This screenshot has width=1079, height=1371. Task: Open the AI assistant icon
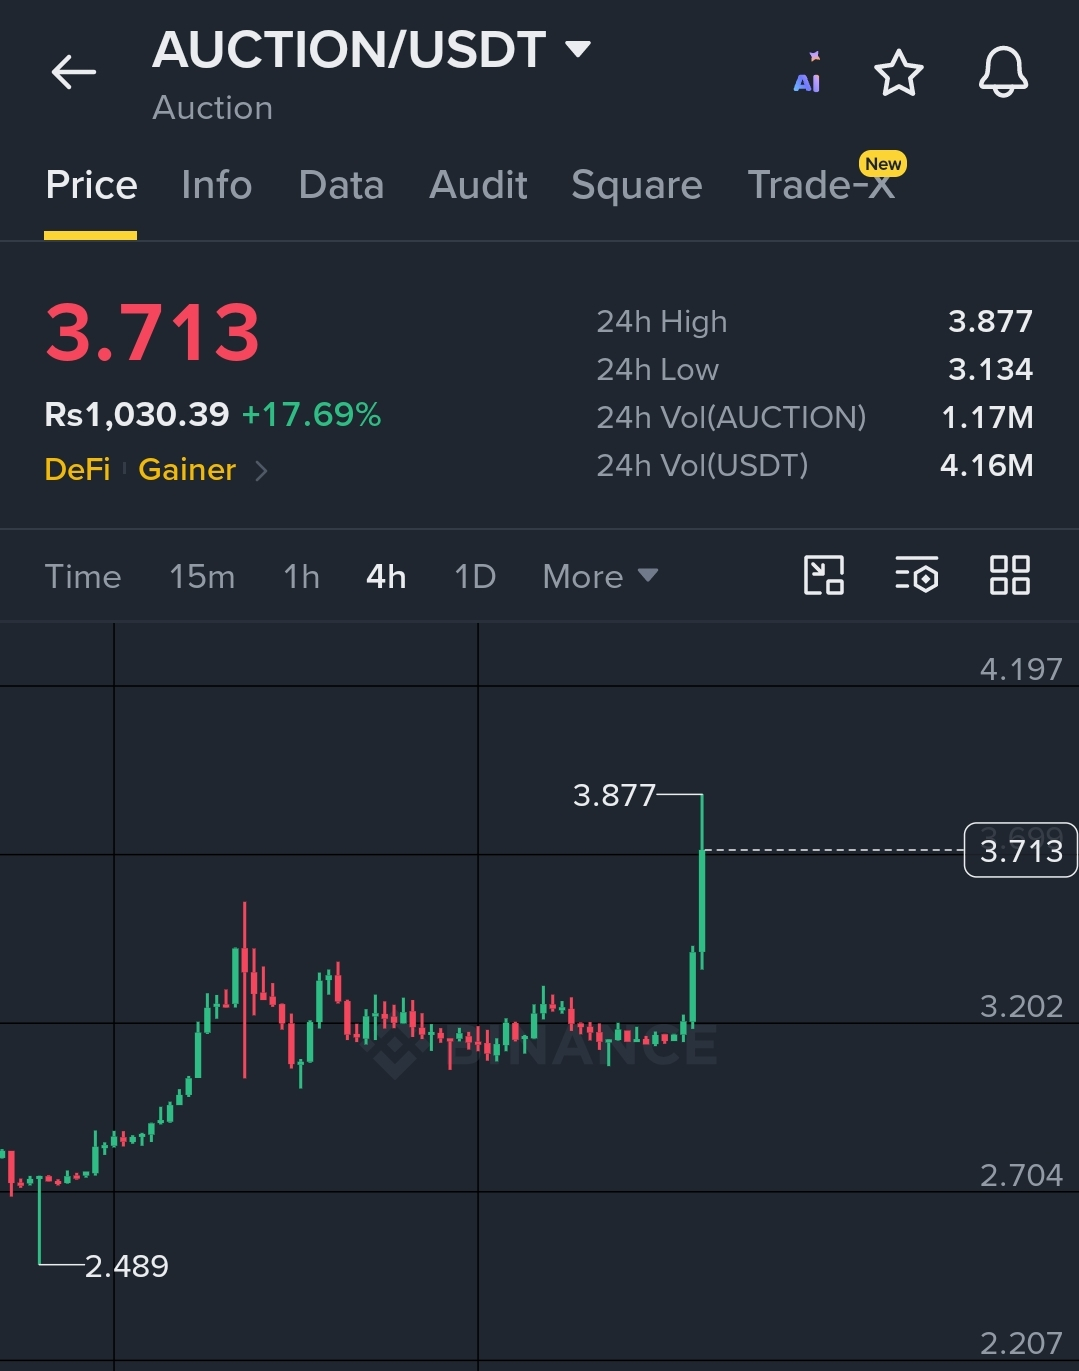pyautogui.click(x=807, y=73)
